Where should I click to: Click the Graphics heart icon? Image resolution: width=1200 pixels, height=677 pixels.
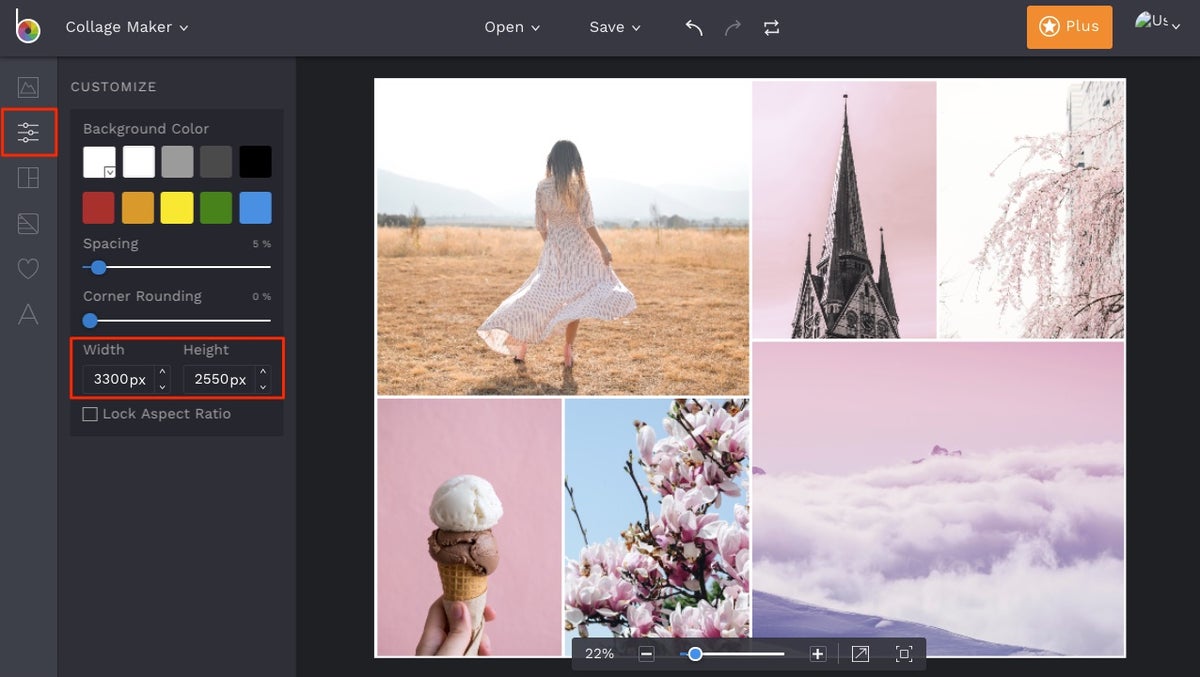(x=28, y=268)
